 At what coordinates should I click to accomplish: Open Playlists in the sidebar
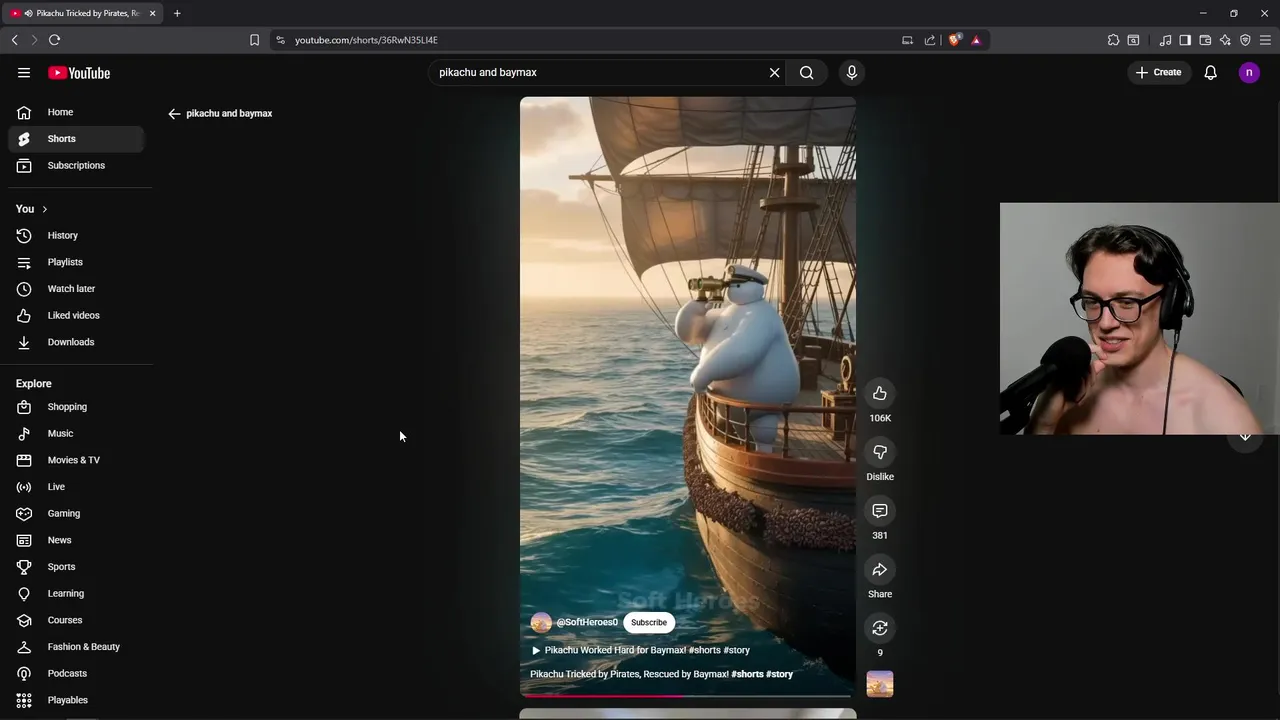coord(76,262)
